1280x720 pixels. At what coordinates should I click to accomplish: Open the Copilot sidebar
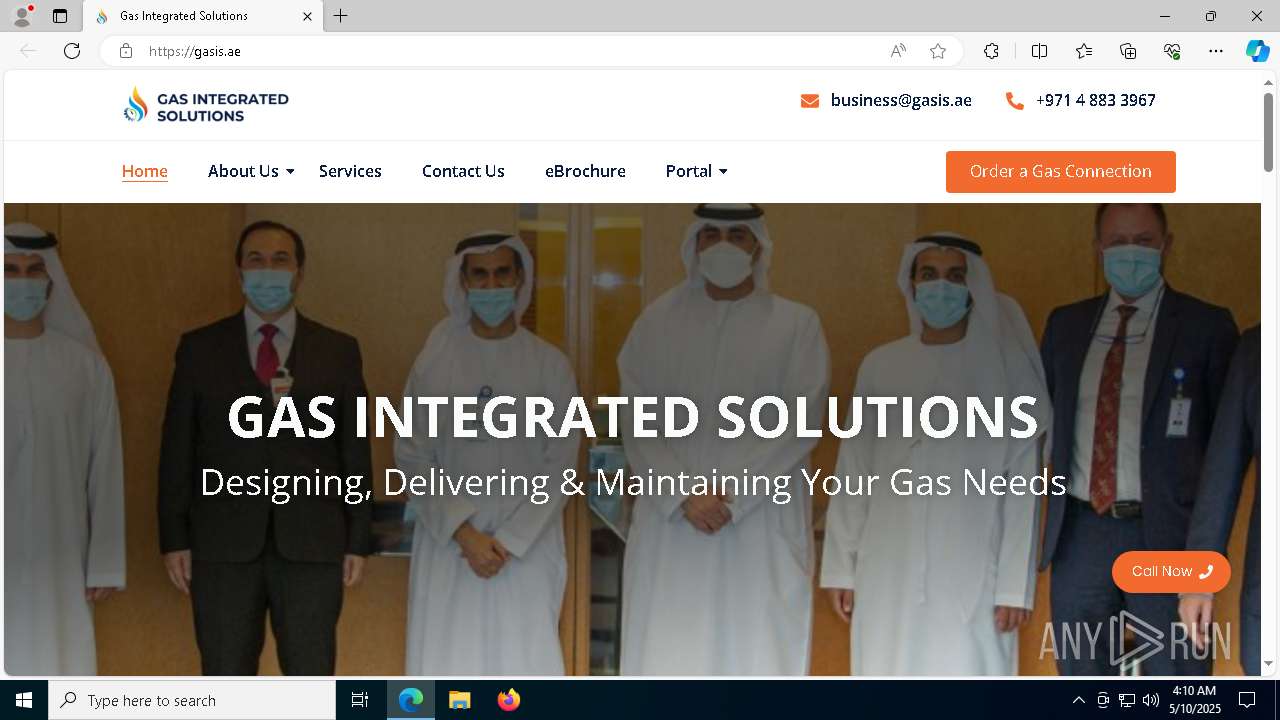(1257, 51)
